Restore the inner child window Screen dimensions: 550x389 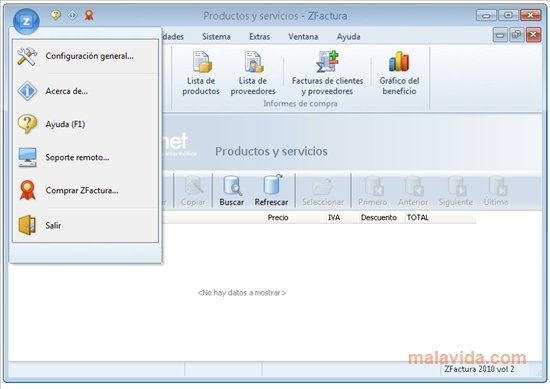pyautogui.click(x=517, y=35)
